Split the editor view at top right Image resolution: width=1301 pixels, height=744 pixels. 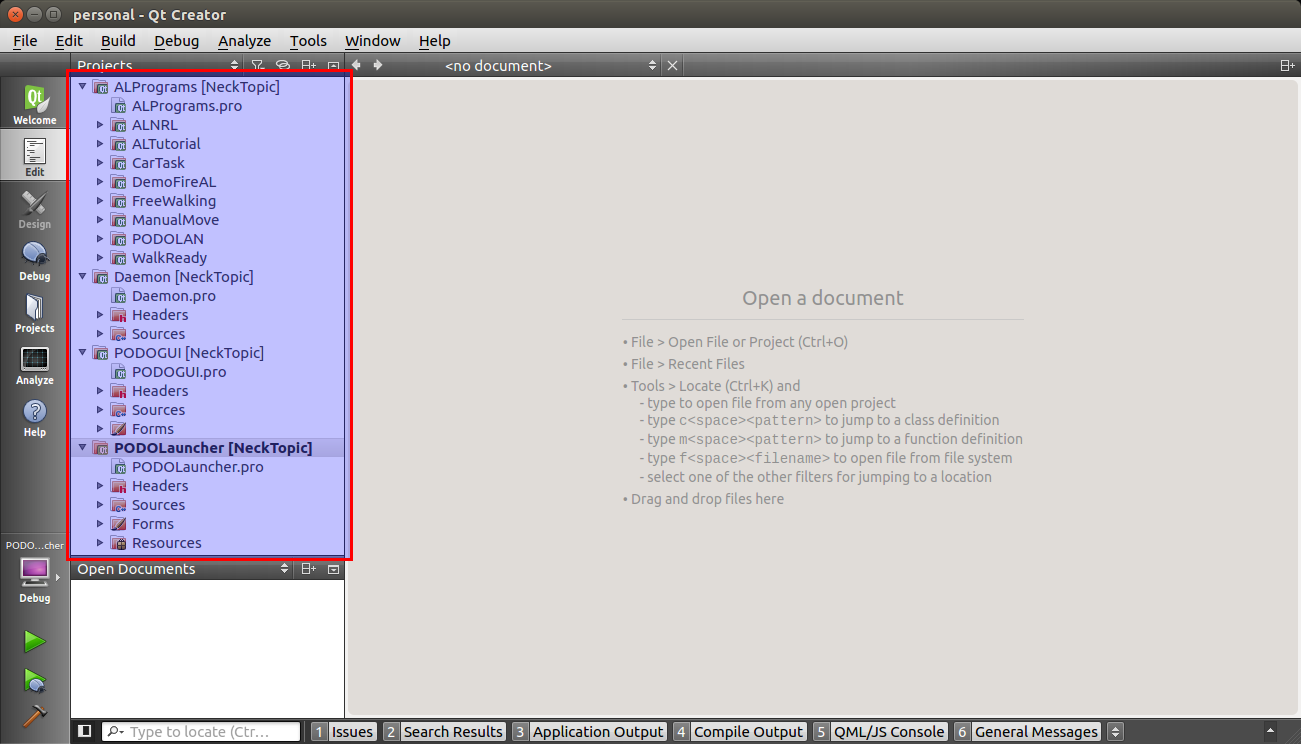click(x=1287, y=66)
